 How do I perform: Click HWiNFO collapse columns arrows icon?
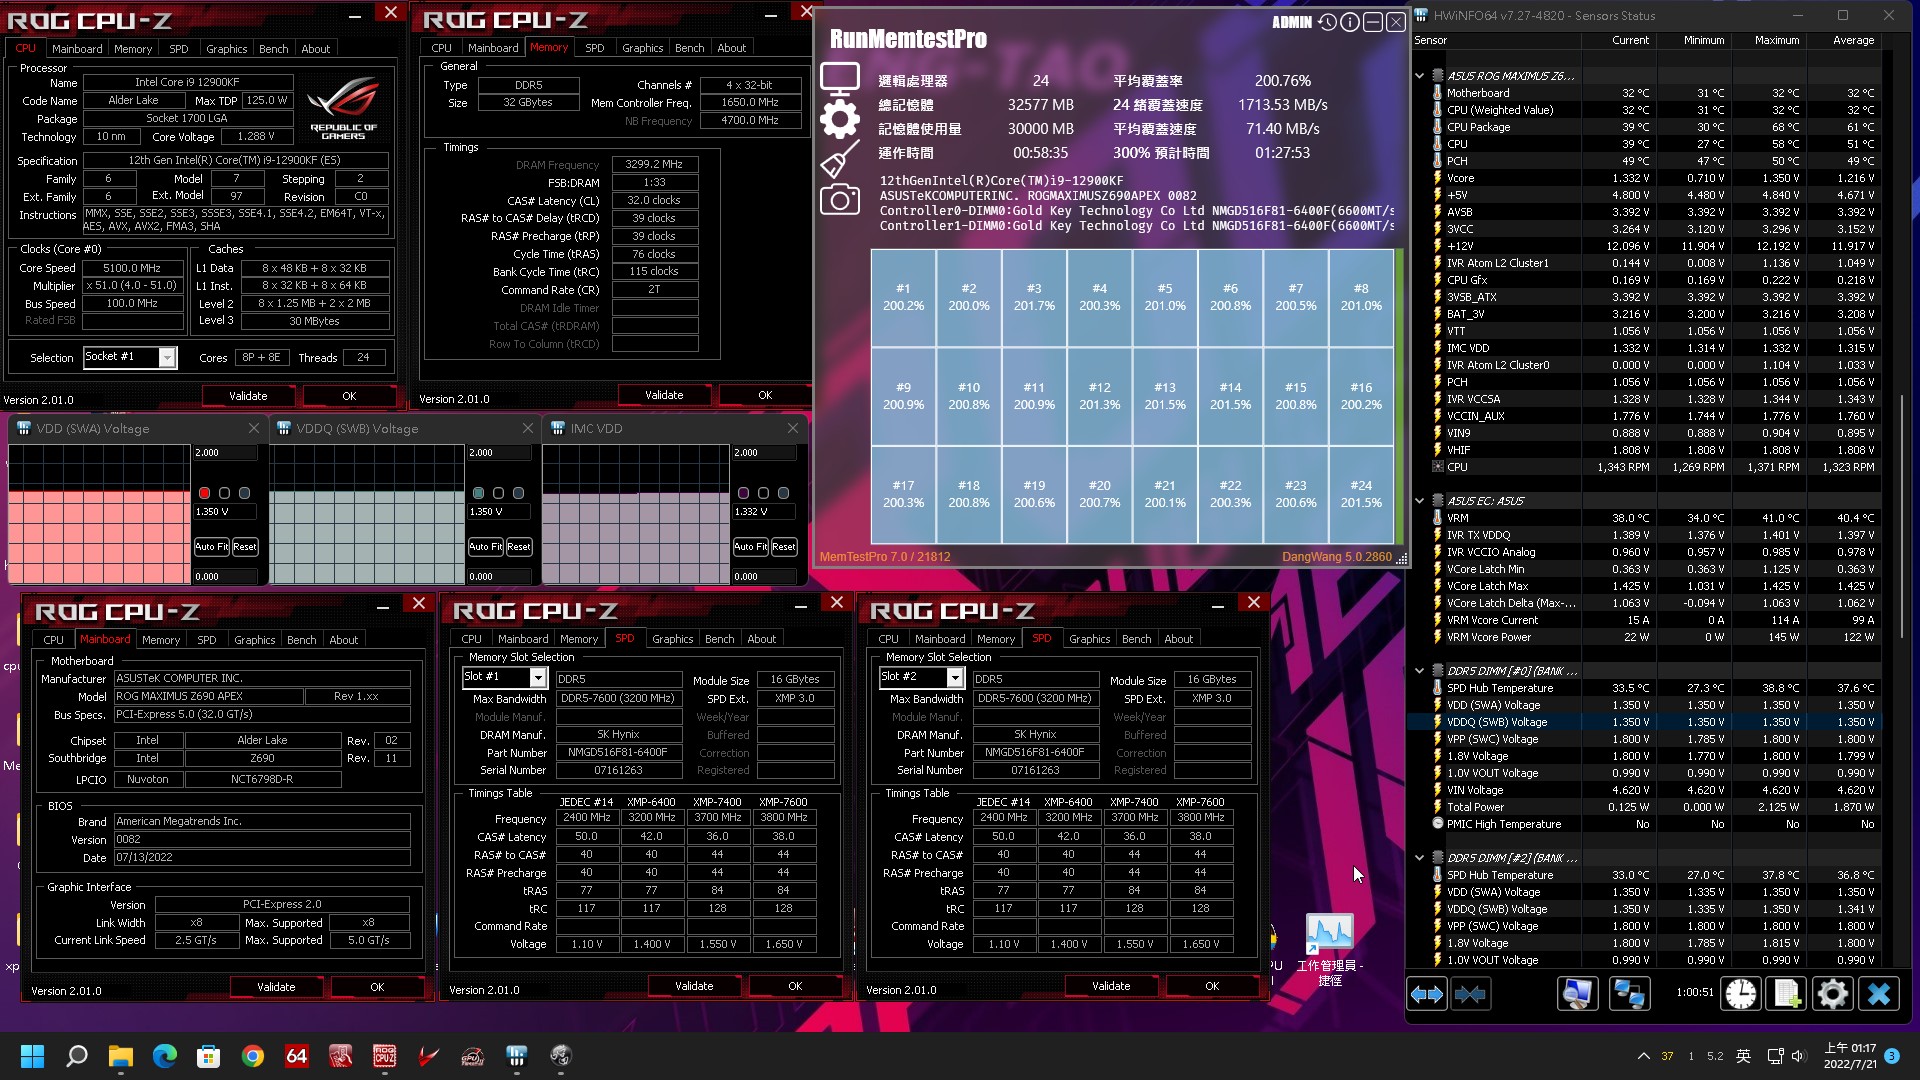click(1470, 994)
